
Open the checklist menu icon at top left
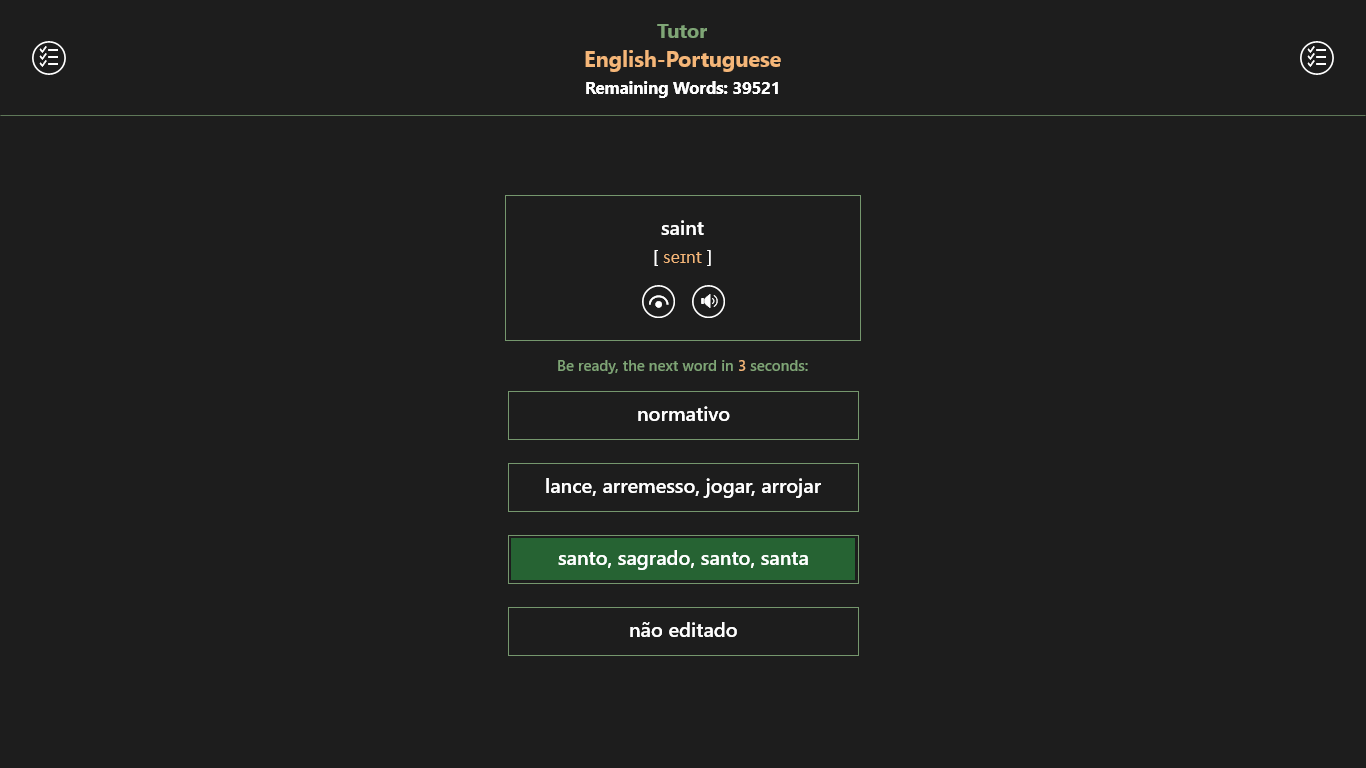[x=49, y=58]
